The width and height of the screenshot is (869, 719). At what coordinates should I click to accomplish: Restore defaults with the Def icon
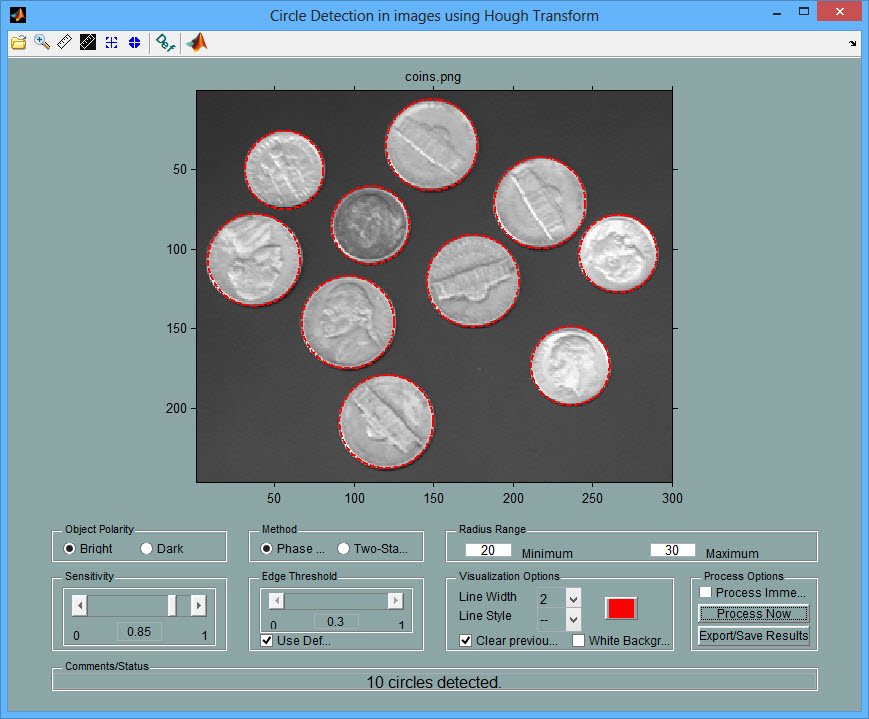point(165,43)
